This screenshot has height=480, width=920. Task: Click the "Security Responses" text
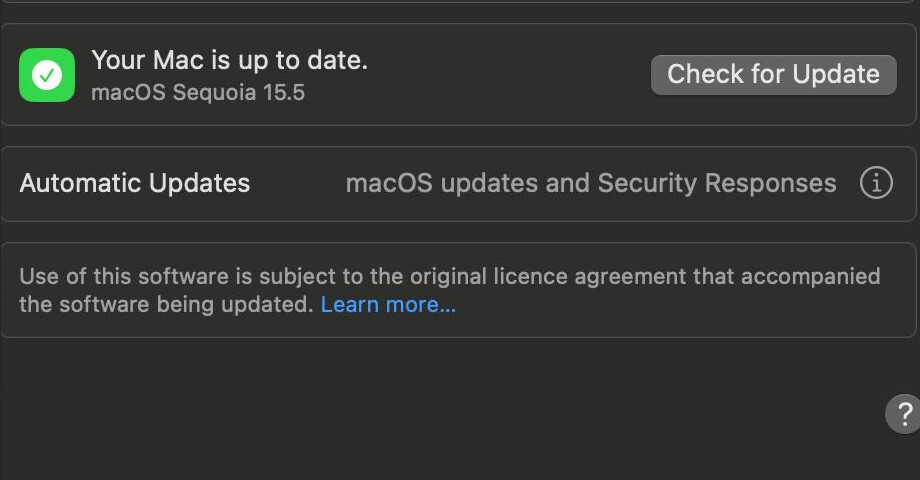pyautogui.click(x=717, y=183)
